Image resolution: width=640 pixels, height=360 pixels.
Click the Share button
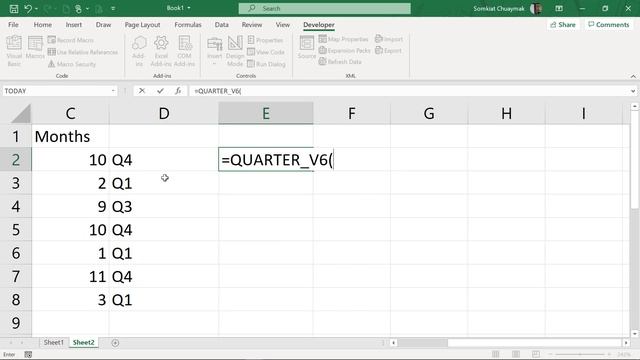[x=563, y=25]
